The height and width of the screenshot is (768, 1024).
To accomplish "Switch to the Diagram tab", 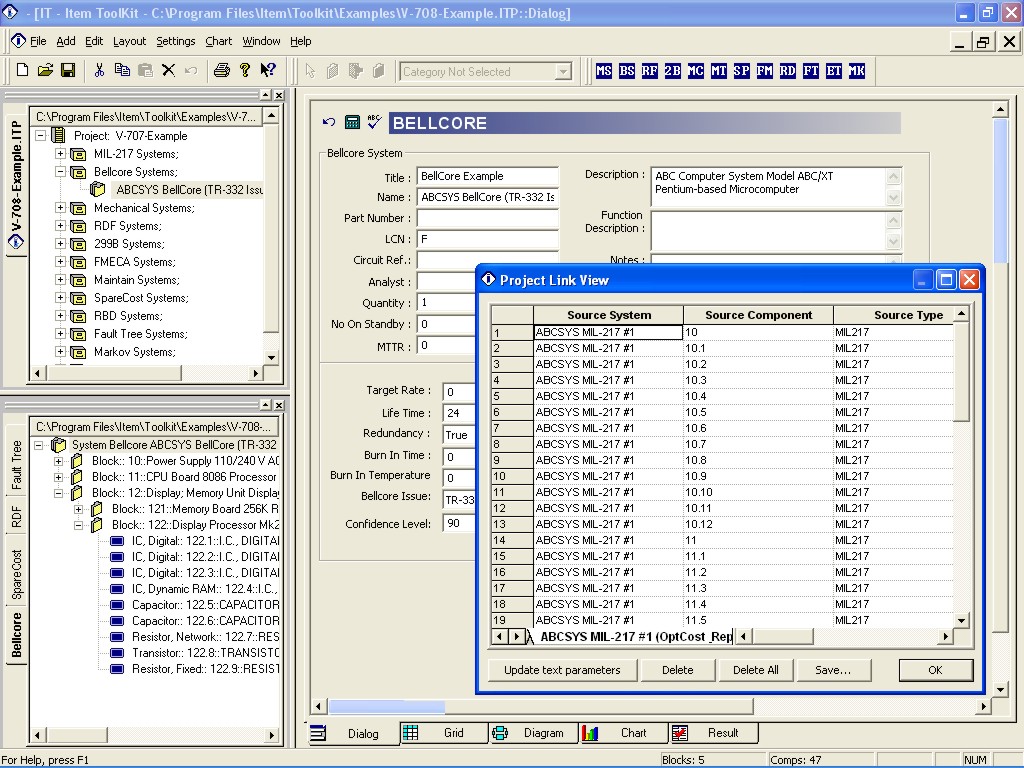I will tap(534, 733).
